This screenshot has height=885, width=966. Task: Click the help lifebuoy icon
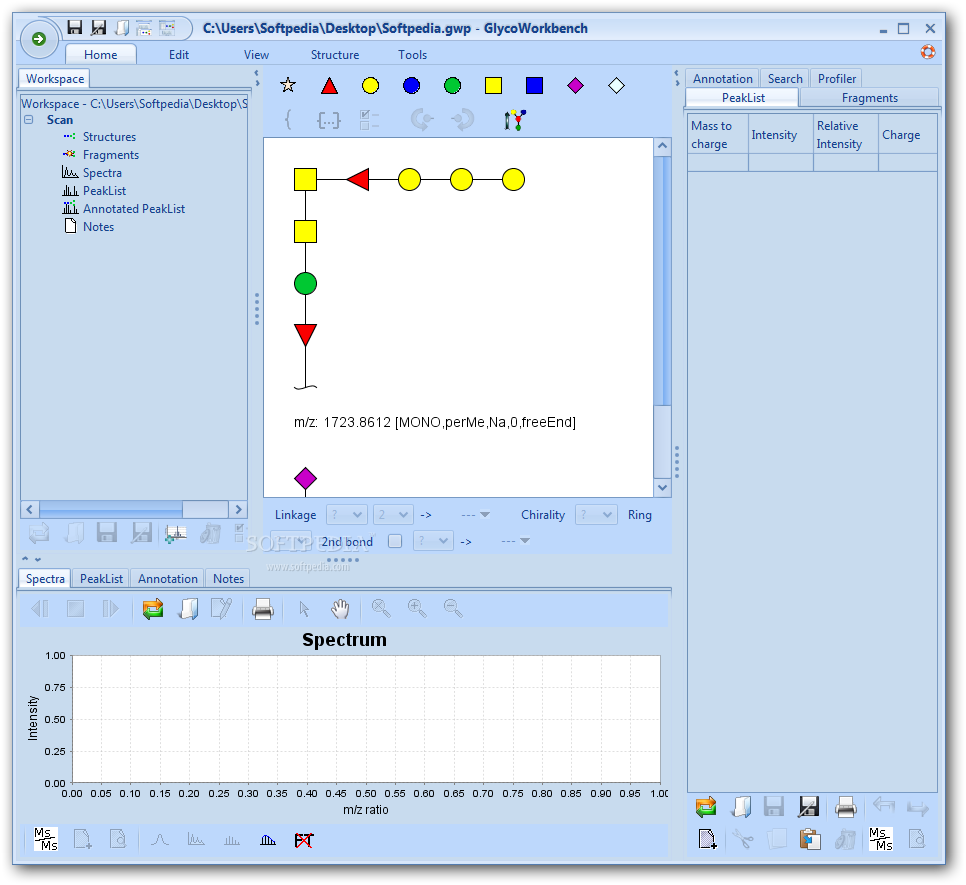point(928,52)
